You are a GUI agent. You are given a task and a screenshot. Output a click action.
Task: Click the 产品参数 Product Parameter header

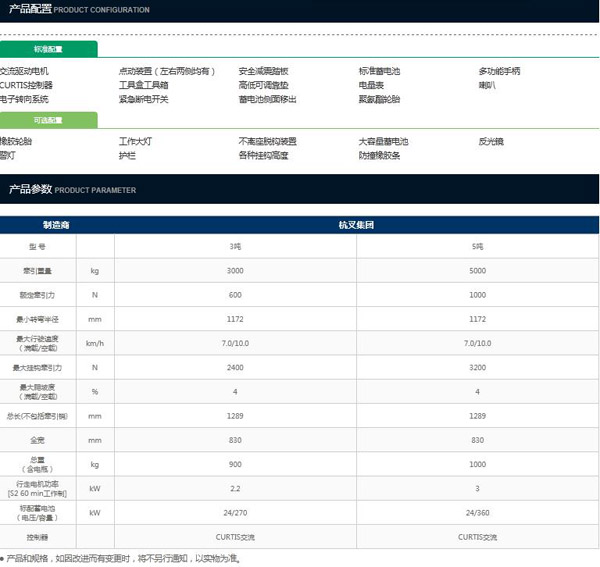[72, 189]
